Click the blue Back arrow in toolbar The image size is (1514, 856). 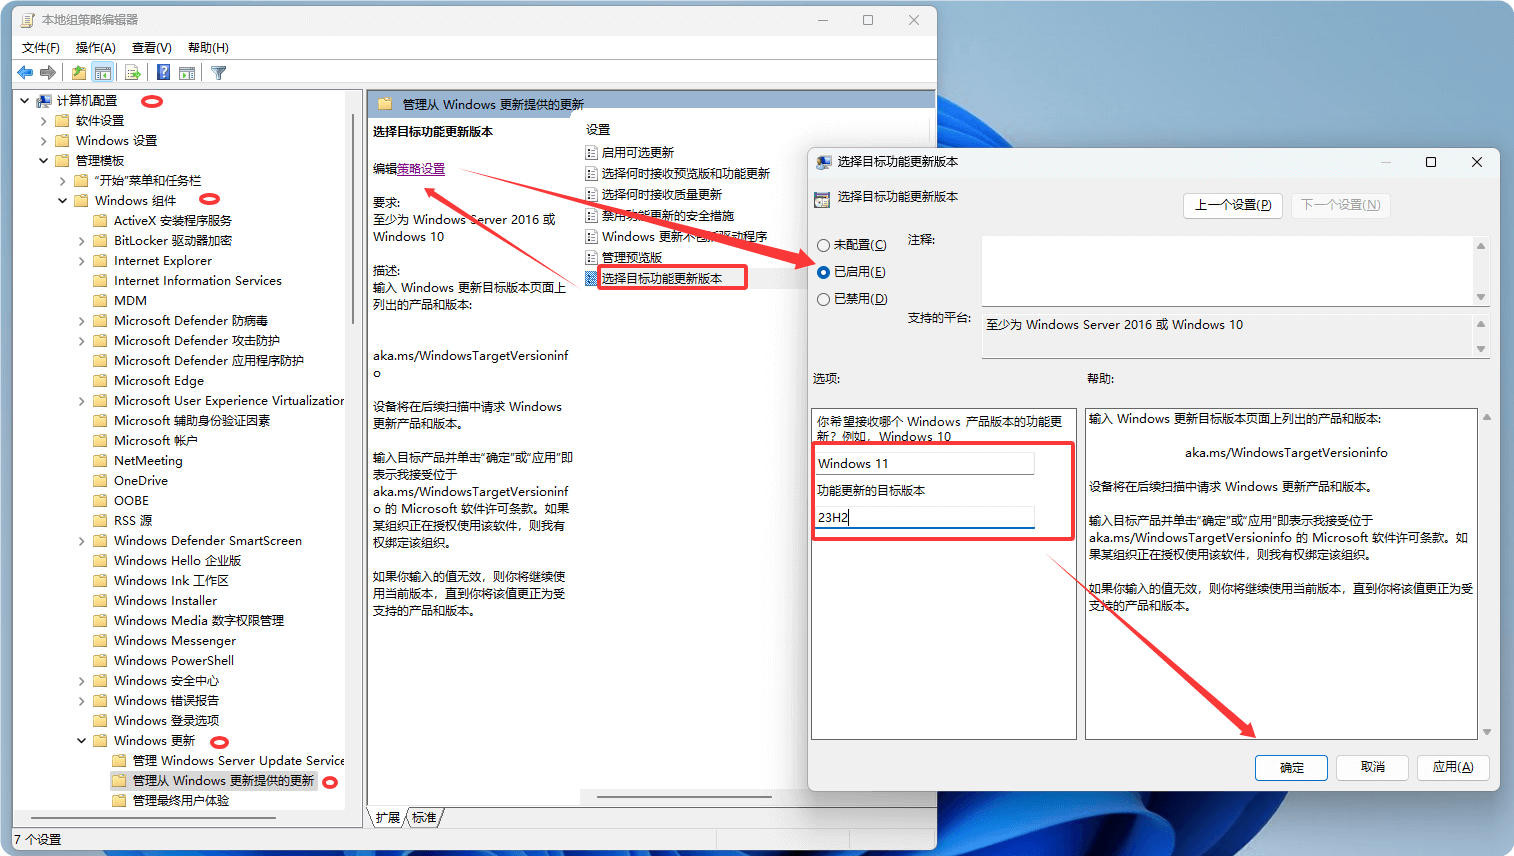25,72
